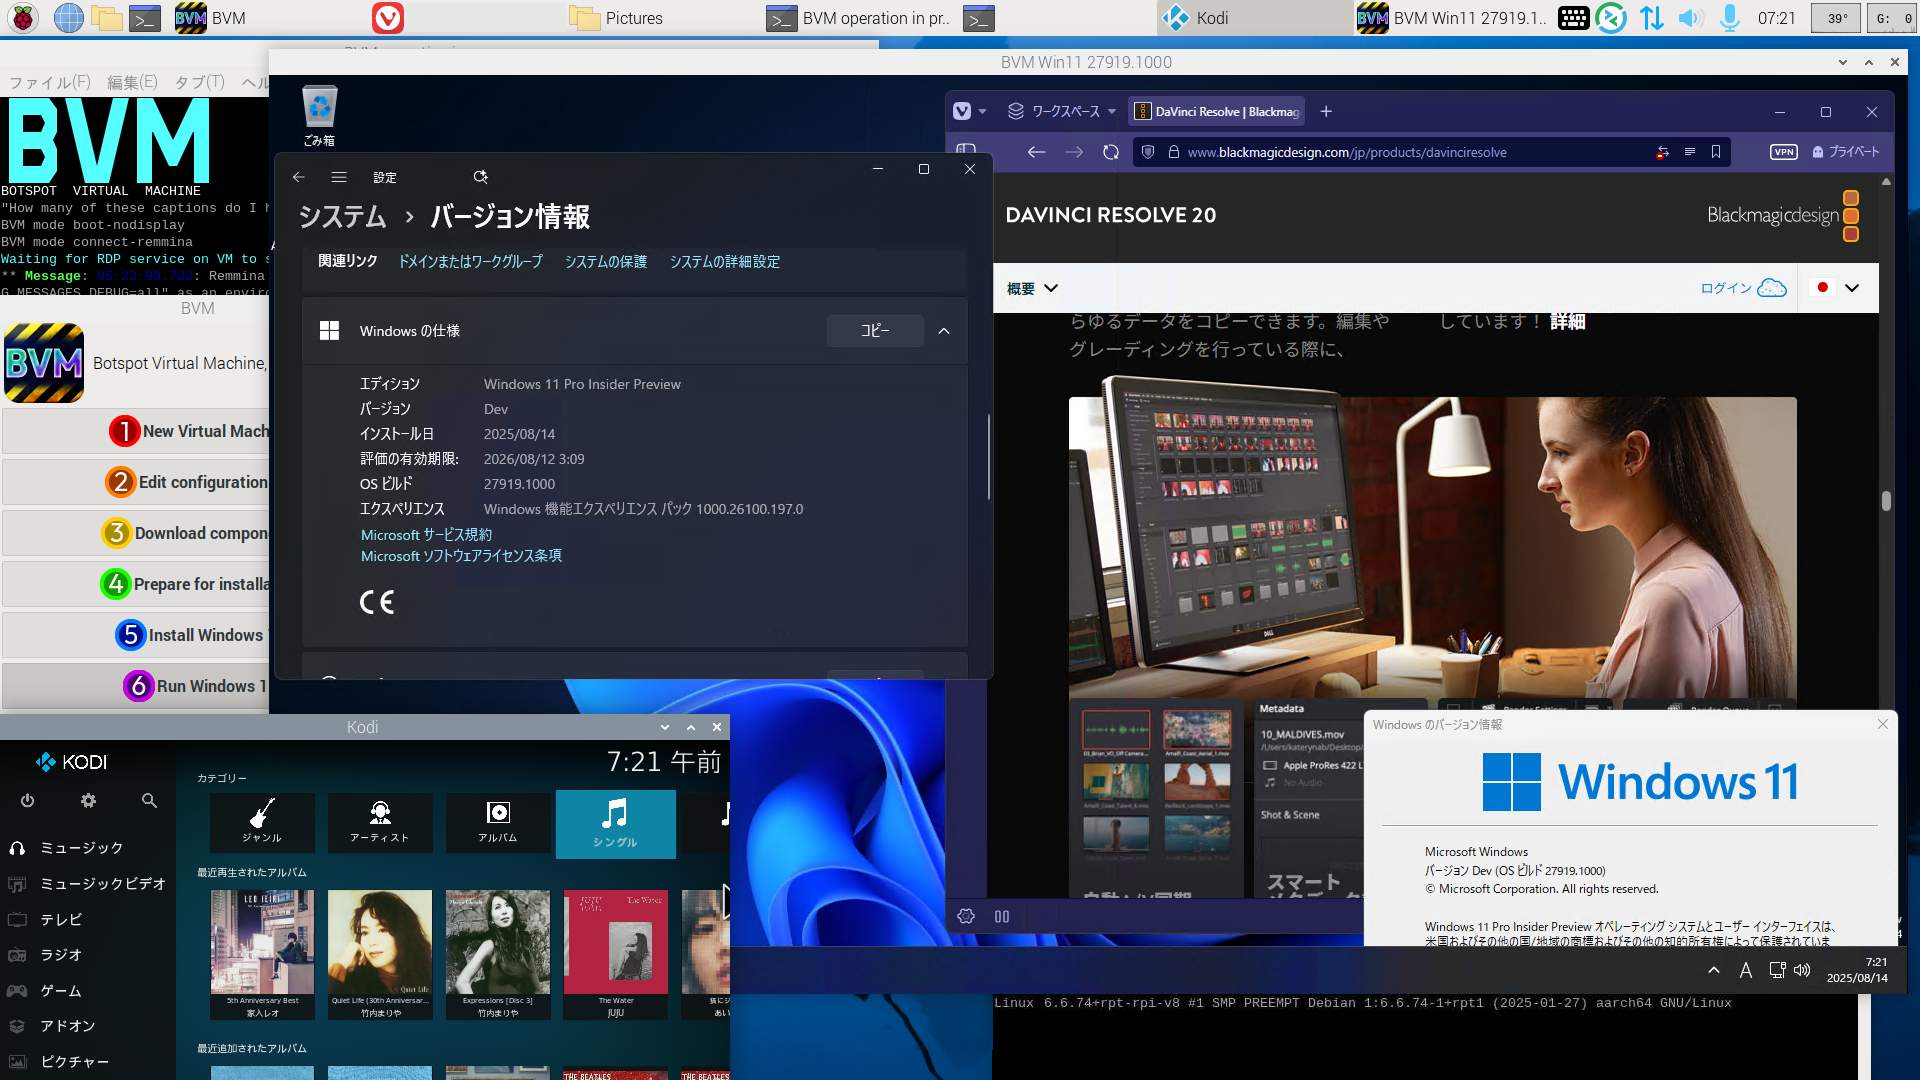Click the Settings window scrollbar thumb
This screenshot has width=1920, height=1080.
pos(988,457)
